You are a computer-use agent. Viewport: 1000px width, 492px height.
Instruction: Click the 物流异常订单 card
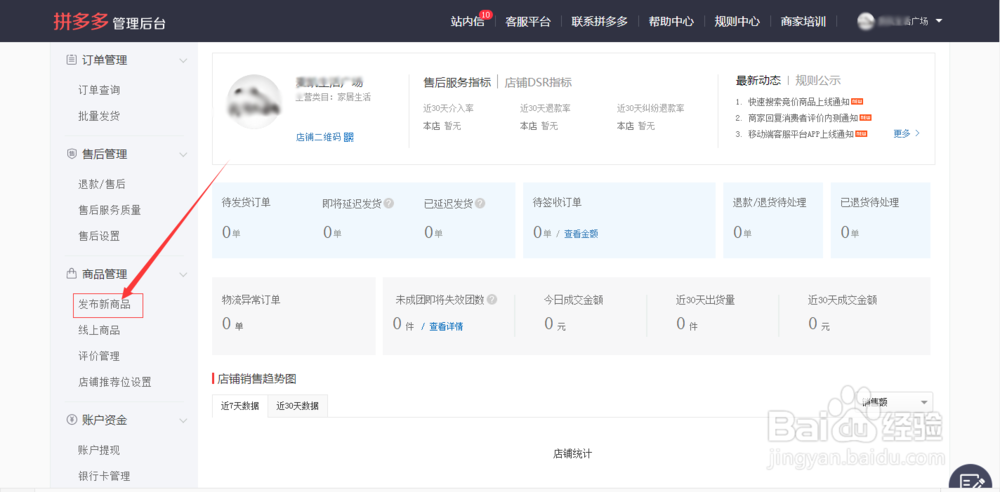[x=293, y=316]
